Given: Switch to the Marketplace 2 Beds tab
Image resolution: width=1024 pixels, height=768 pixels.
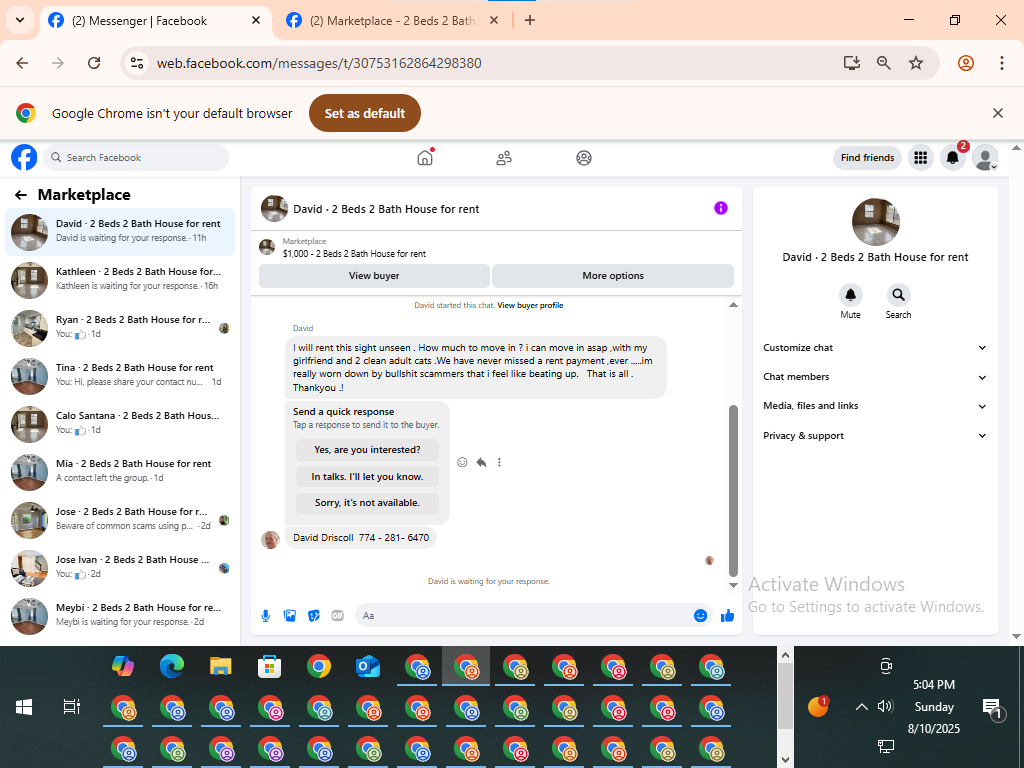Looking at the screenshot, I should [x=392, y=21].
